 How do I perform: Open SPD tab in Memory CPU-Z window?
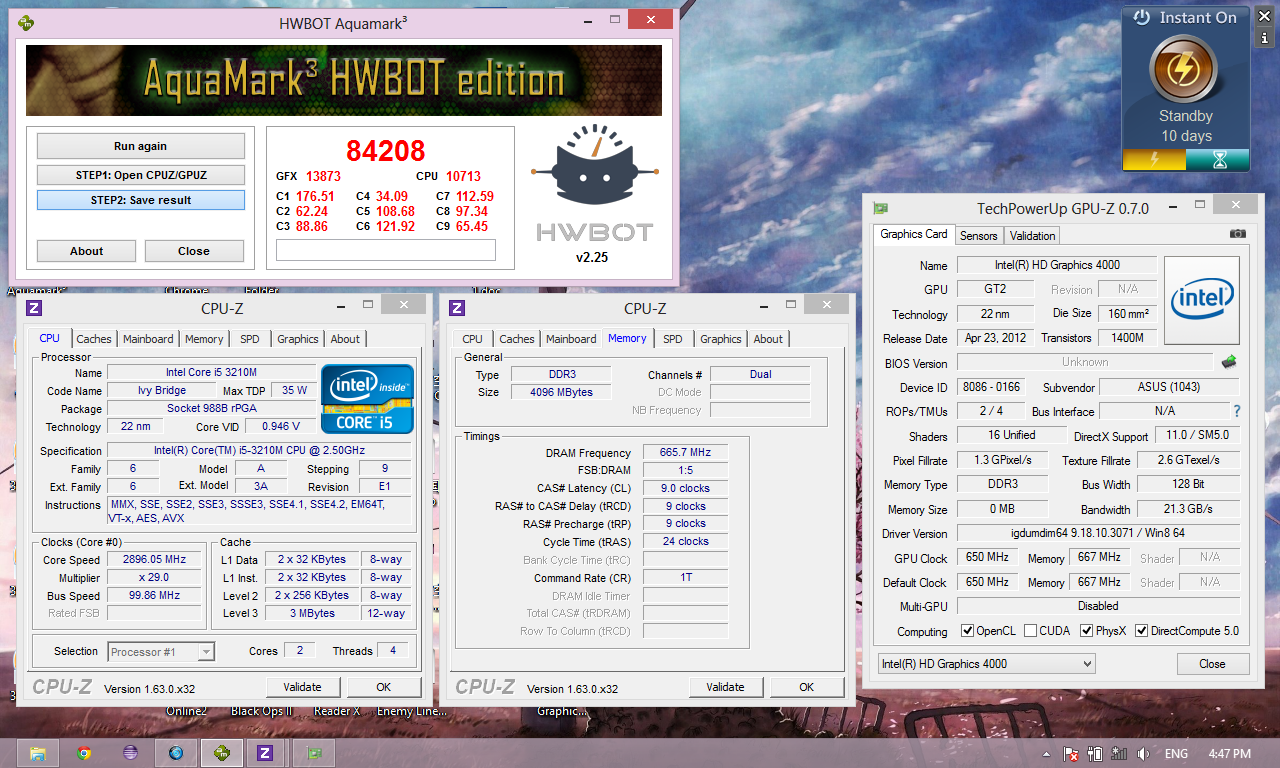pos(673,339)
